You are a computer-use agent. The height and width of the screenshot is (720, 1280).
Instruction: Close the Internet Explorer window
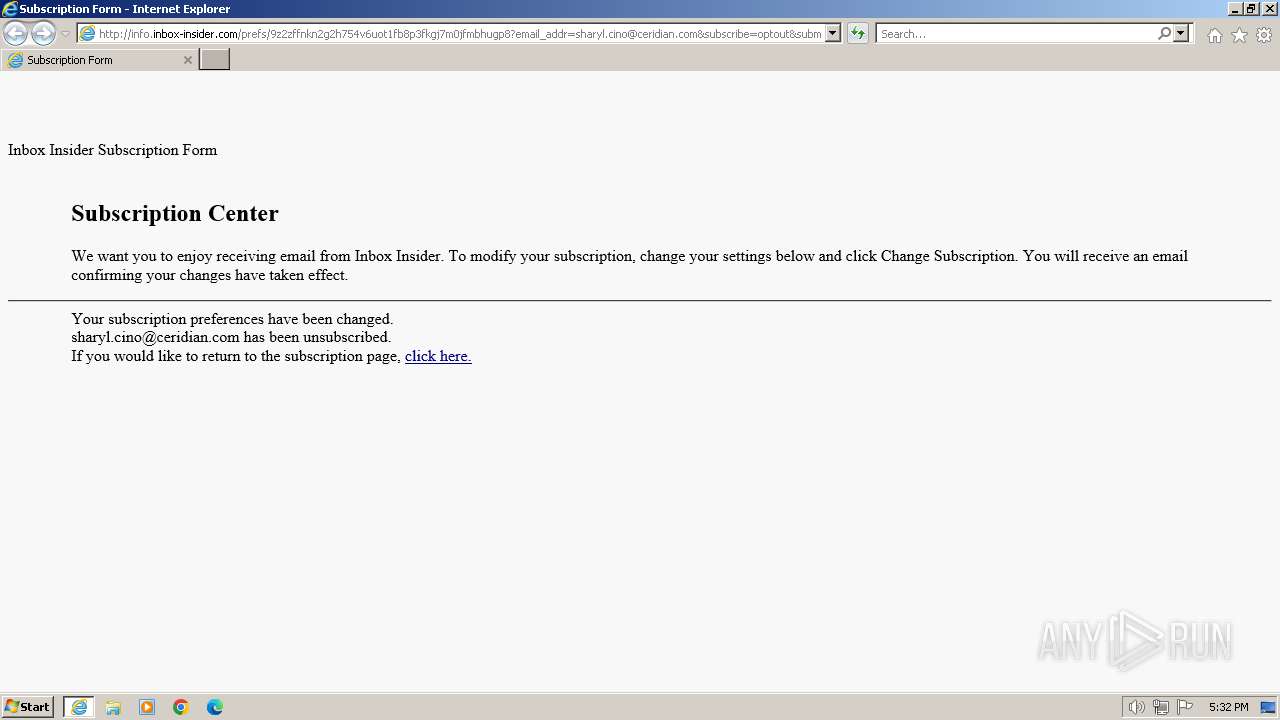[1270, 9]
